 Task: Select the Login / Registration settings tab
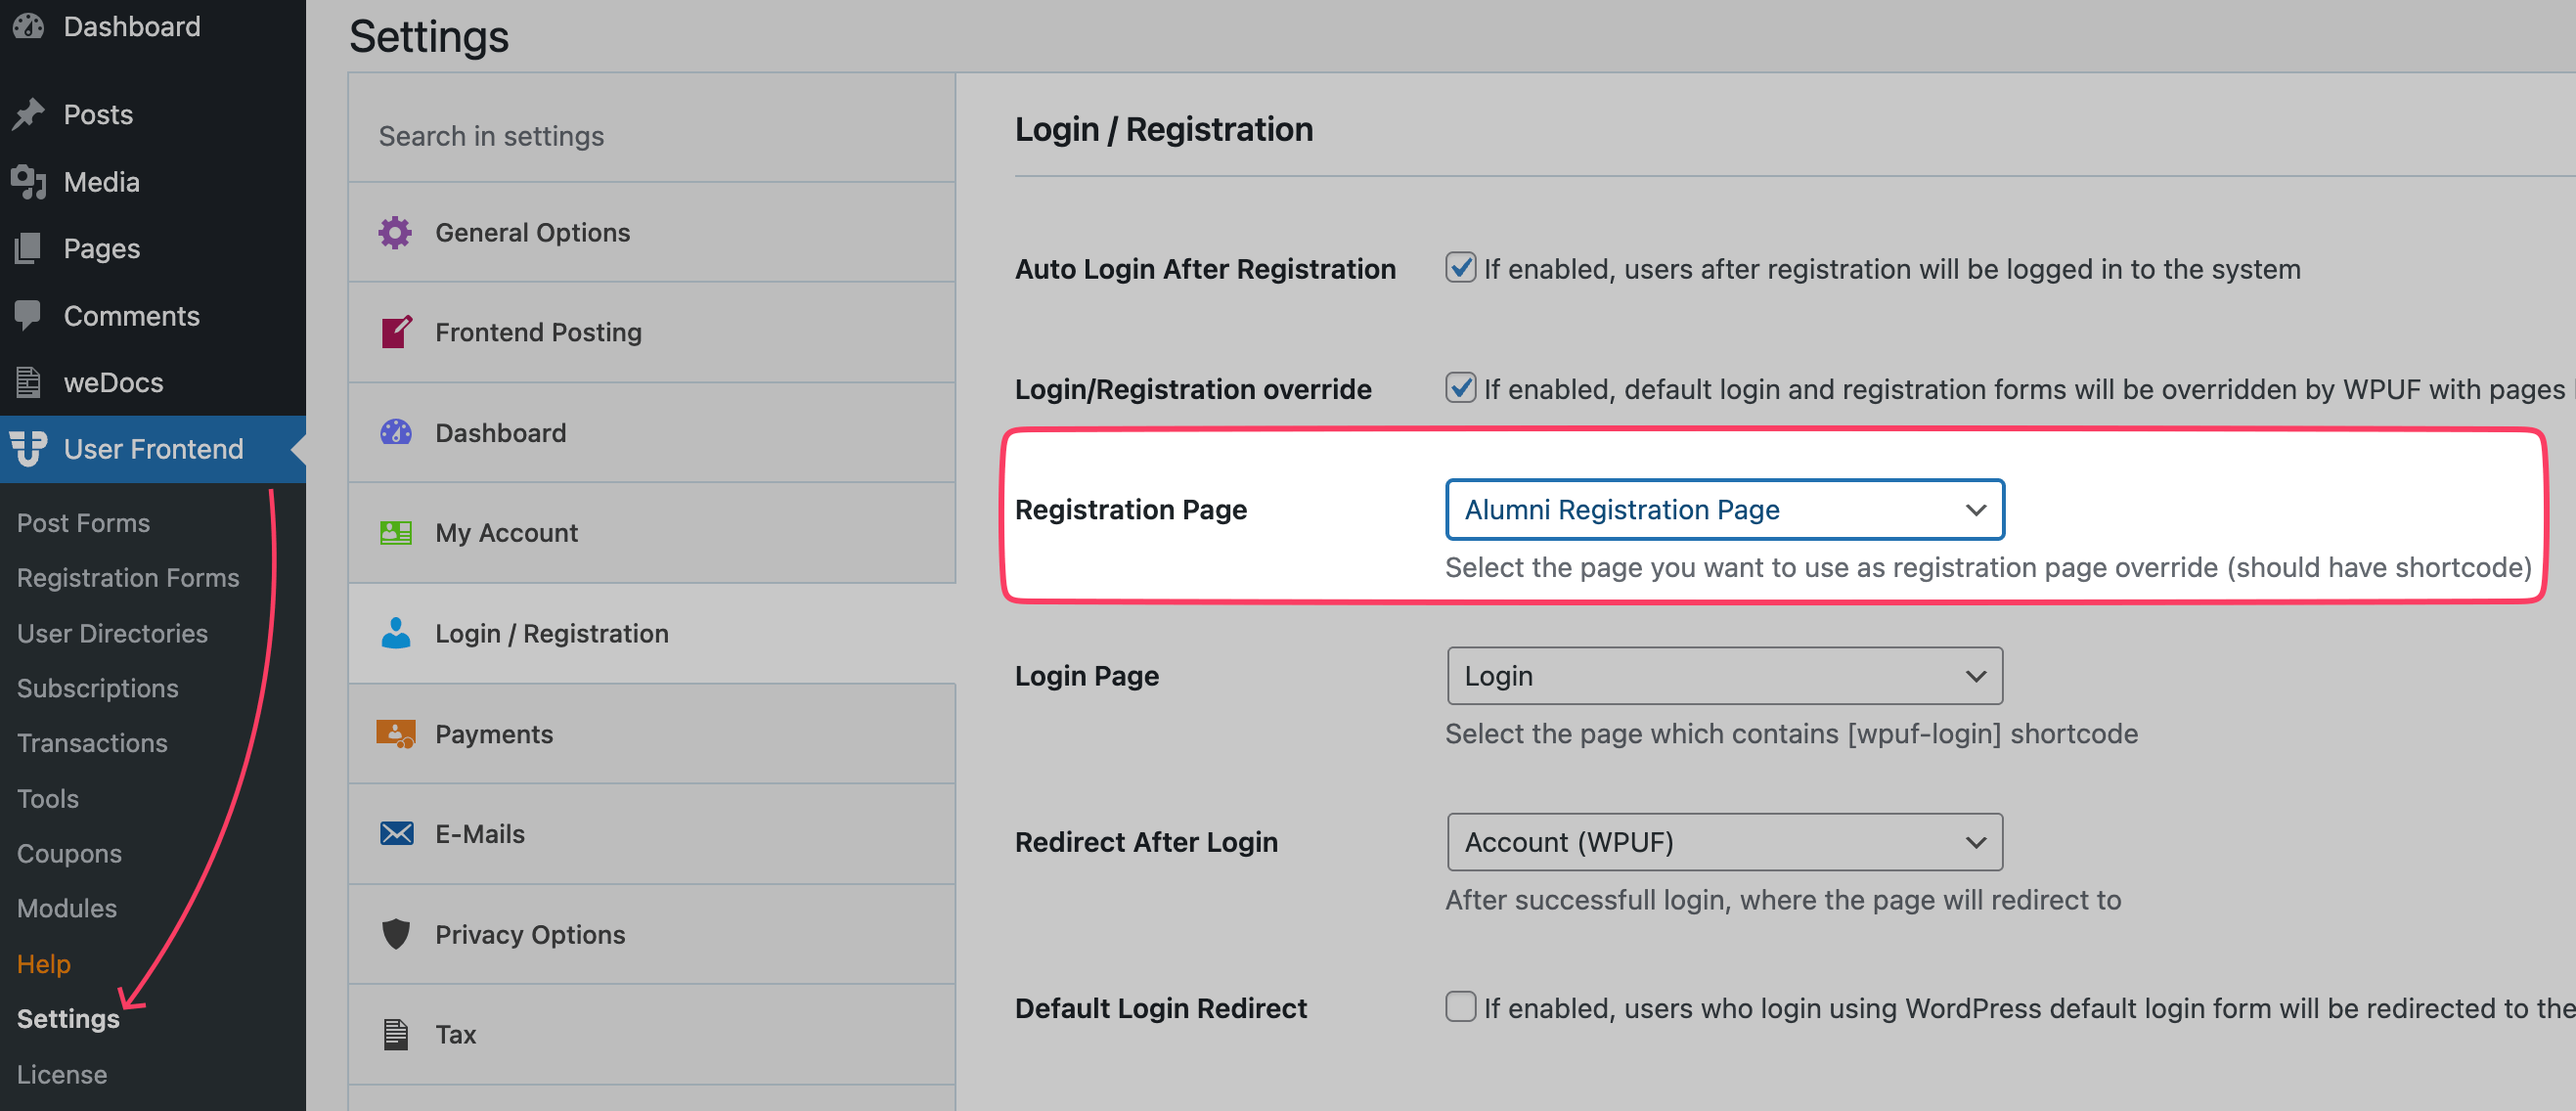(x=551, y=633)
